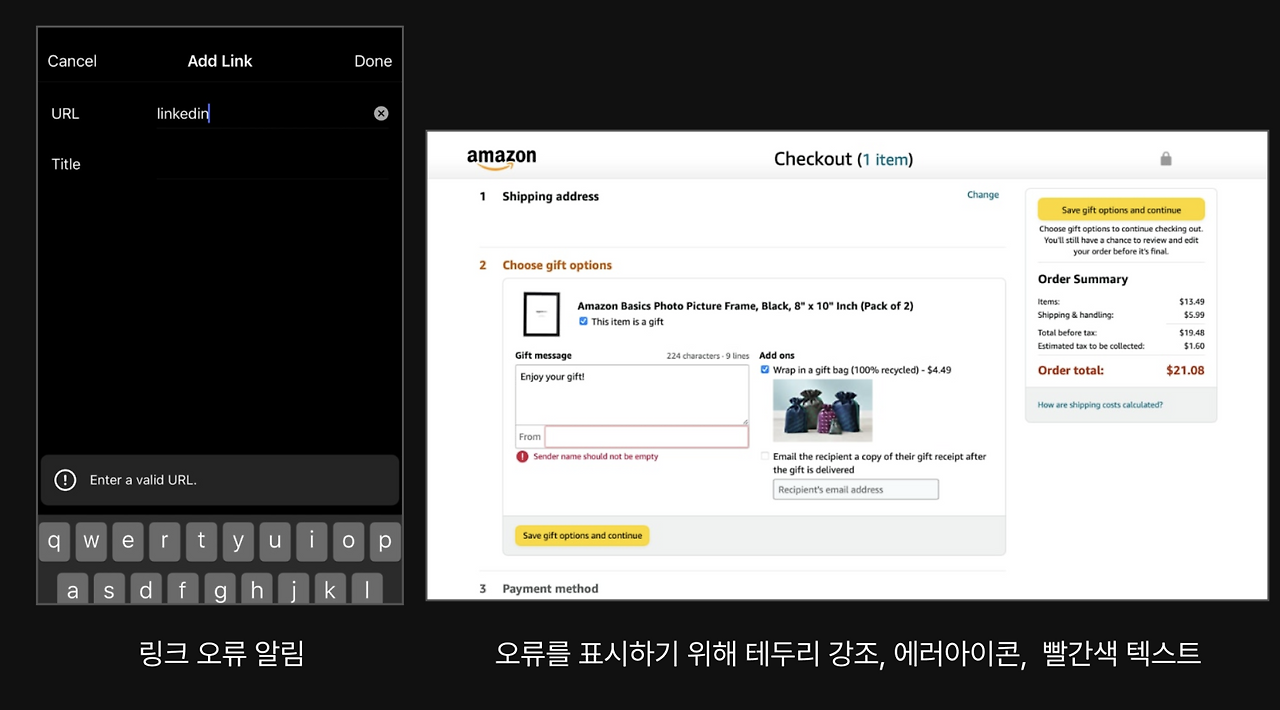The height and width of the screenshot is (710, 1280).
Task: Enable emailing the recipient a gift receipt copy
Action: point(765,456)
